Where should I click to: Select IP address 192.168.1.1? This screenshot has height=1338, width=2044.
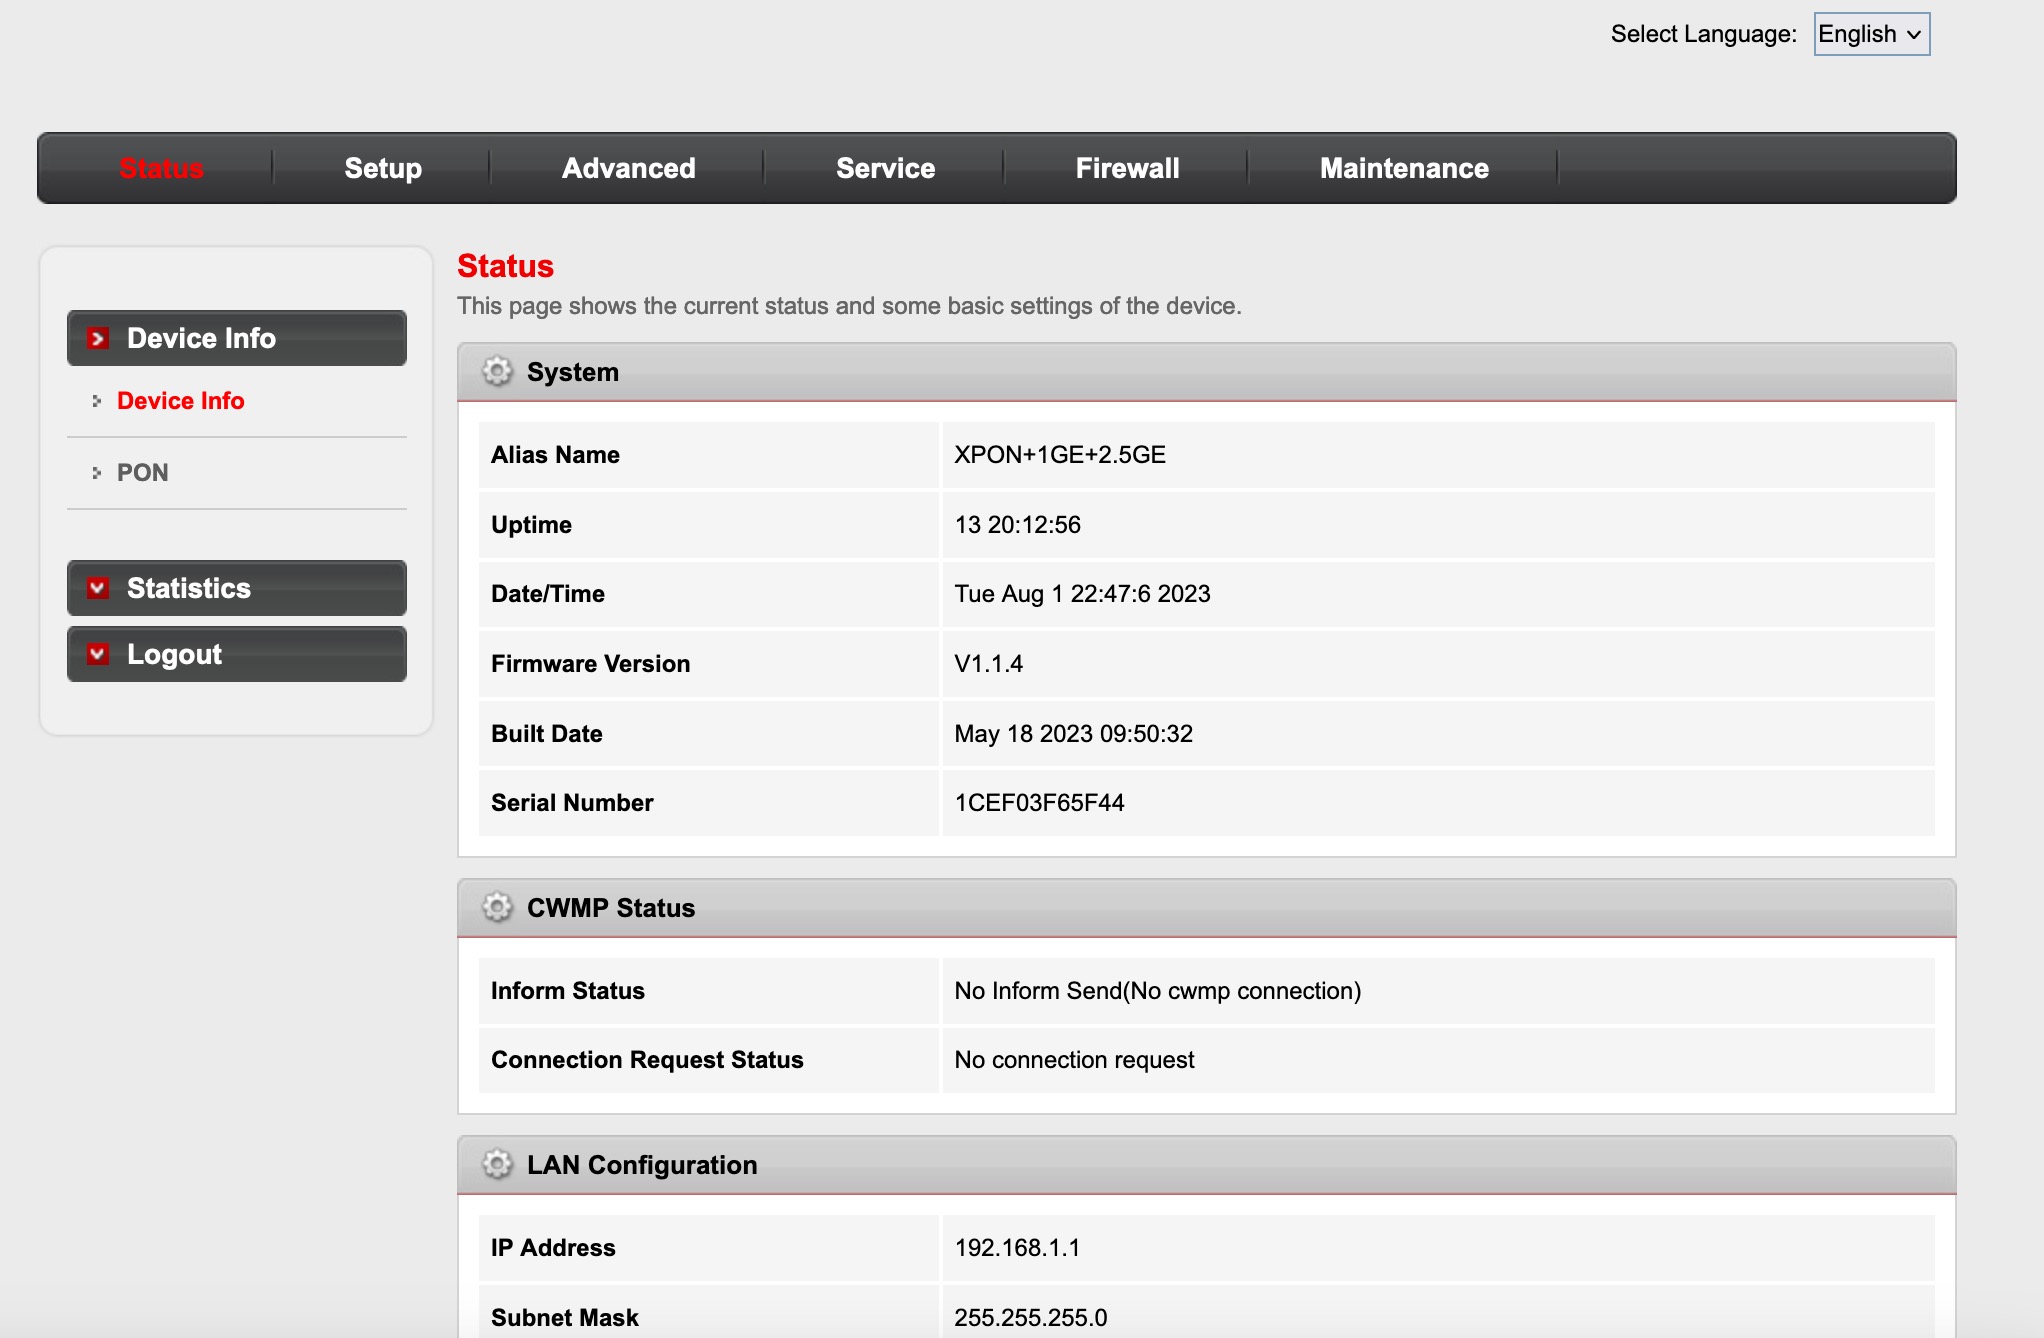pos(1017,1248)
